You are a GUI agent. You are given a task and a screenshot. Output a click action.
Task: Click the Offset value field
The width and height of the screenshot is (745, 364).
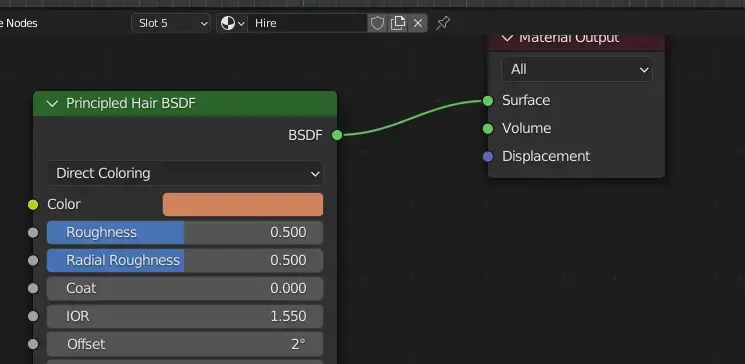[185, 344]
